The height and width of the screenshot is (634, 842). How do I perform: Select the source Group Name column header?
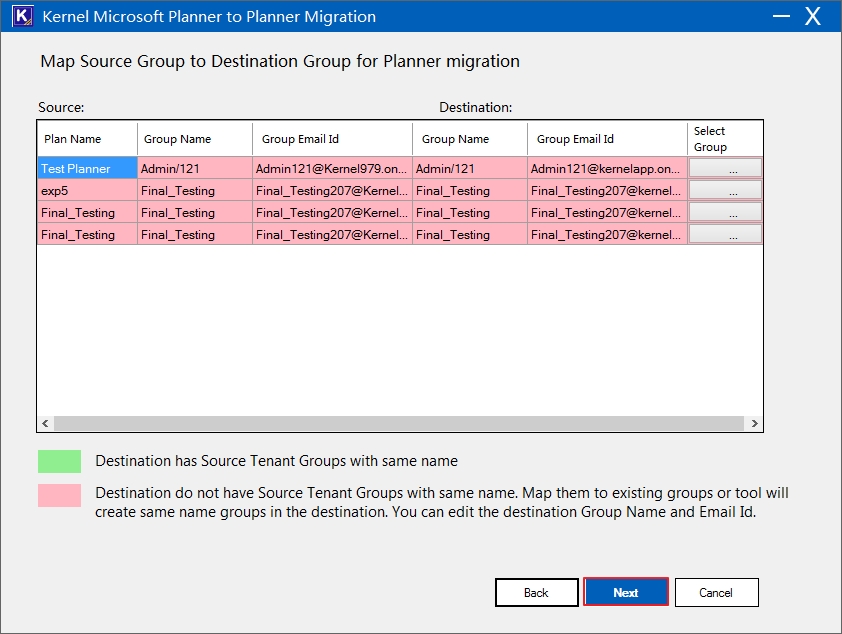(195, 139)
